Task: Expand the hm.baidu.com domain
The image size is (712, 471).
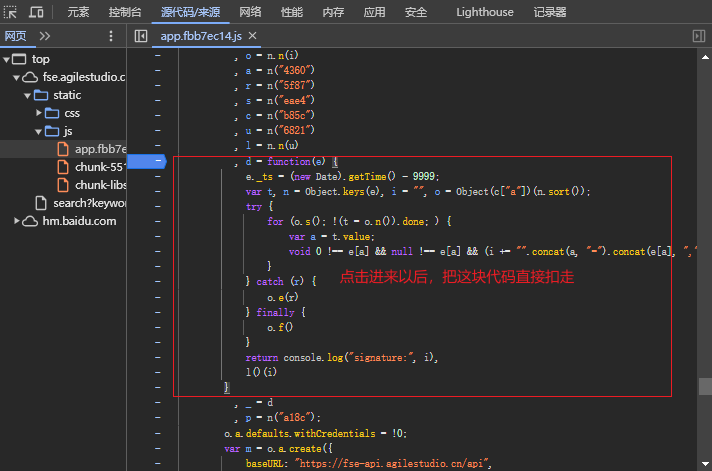Action: tap(16, 221)
